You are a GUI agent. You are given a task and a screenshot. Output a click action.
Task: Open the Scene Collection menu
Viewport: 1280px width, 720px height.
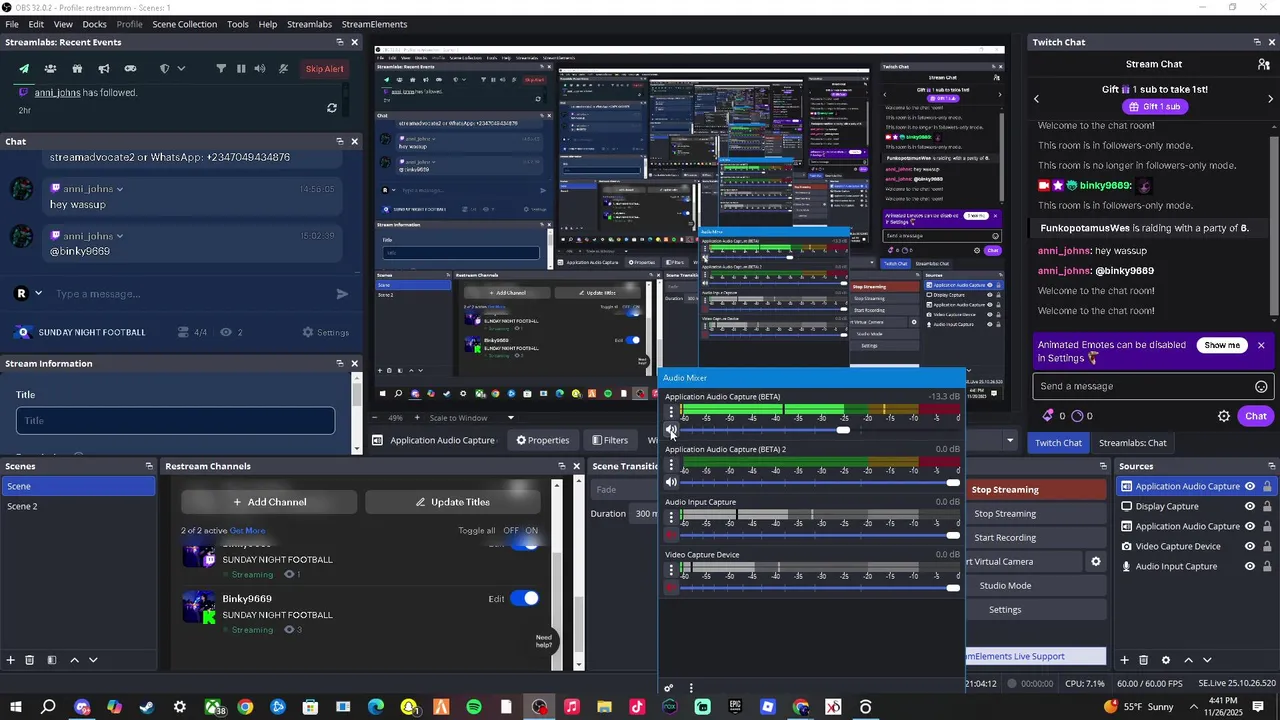185,24
